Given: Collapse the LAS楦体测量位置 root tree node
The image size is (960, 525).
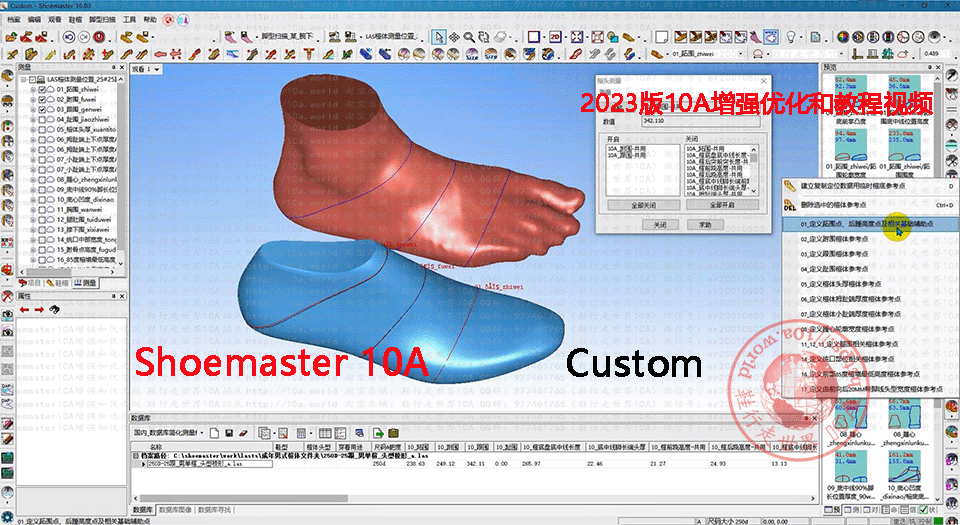Looking at the screenshot, I should tap(24, 79).
